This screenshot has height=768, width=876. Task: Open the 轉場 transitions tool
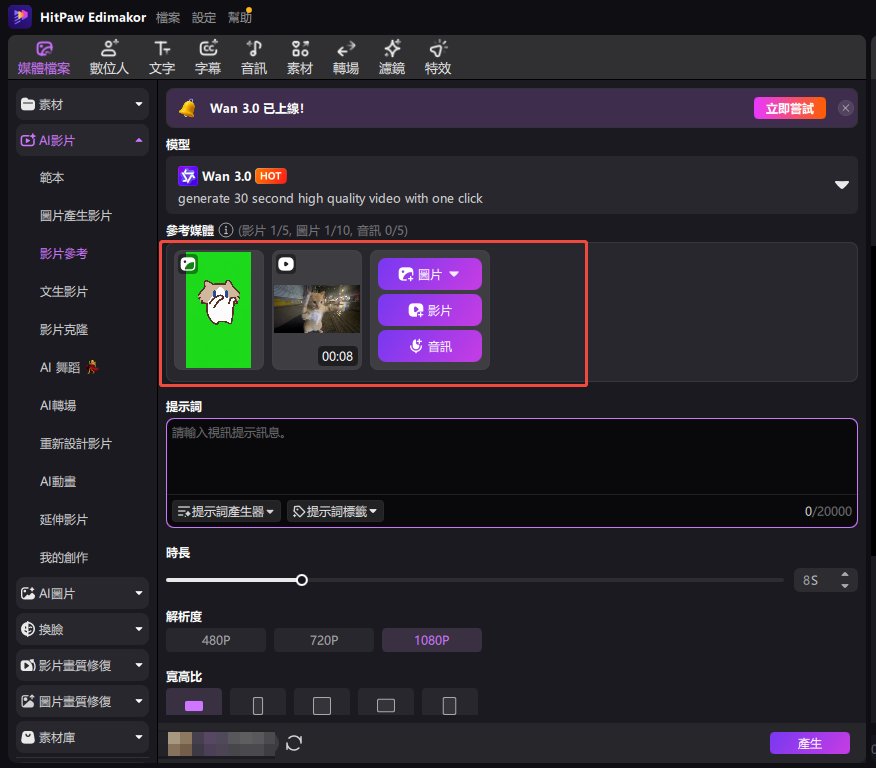tap(346, 58)
